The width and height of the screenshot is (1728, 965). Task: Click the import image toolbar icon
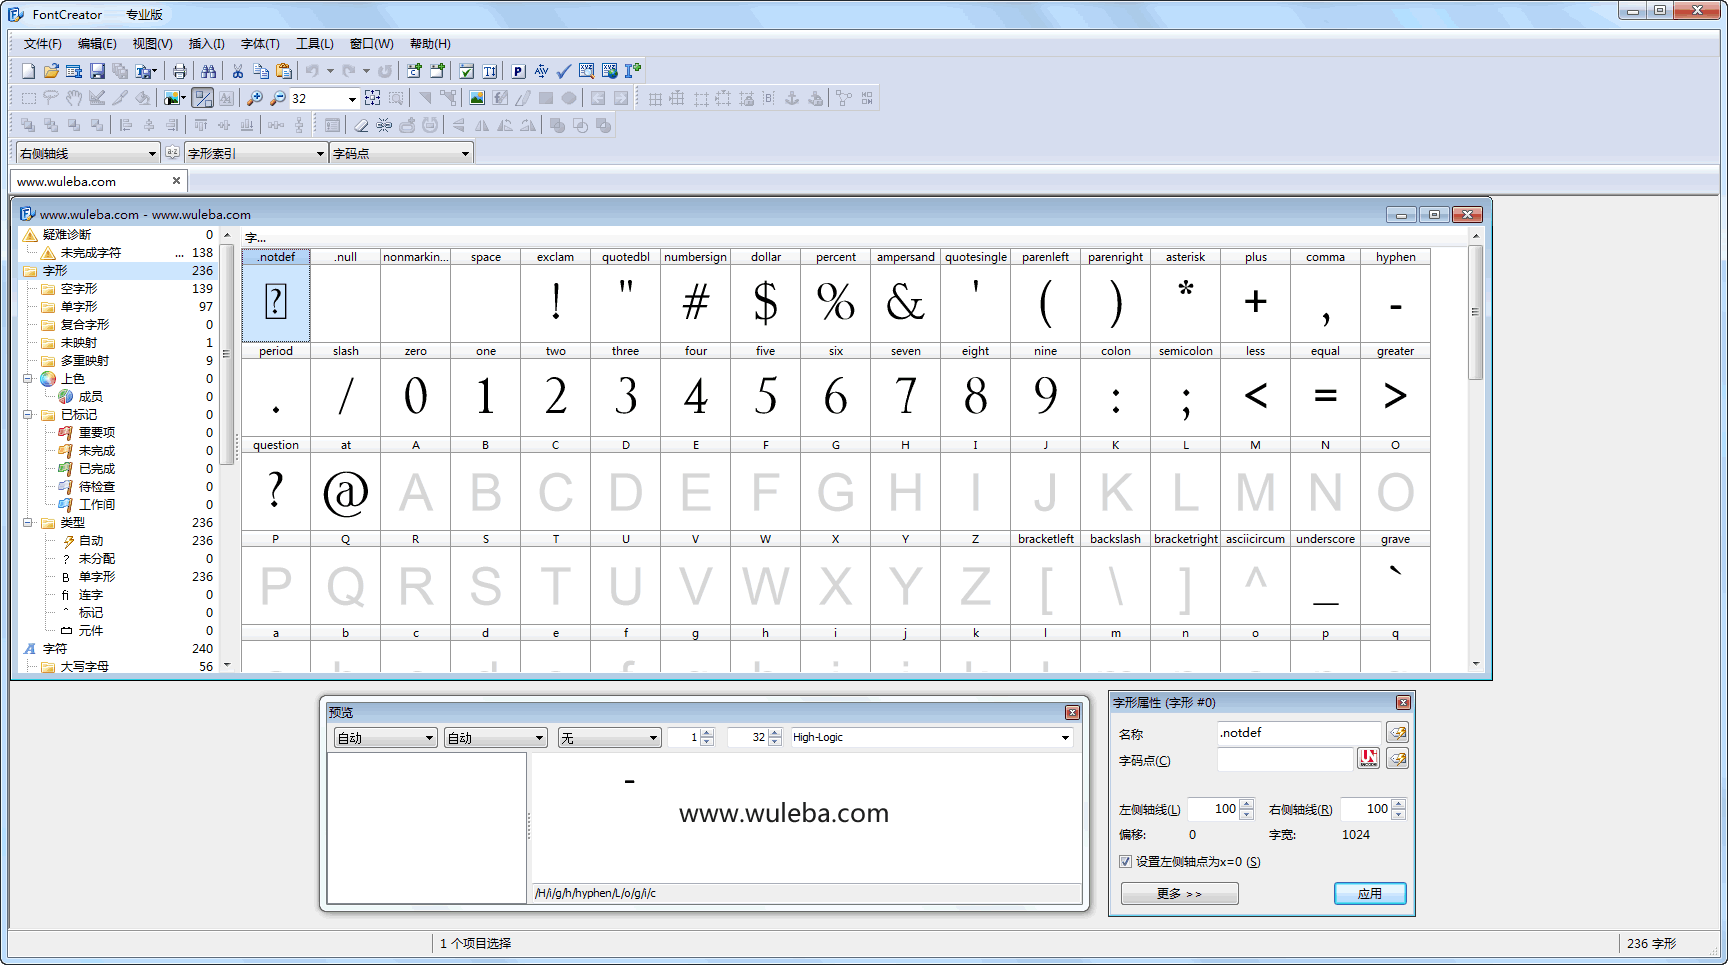point(477,98)
